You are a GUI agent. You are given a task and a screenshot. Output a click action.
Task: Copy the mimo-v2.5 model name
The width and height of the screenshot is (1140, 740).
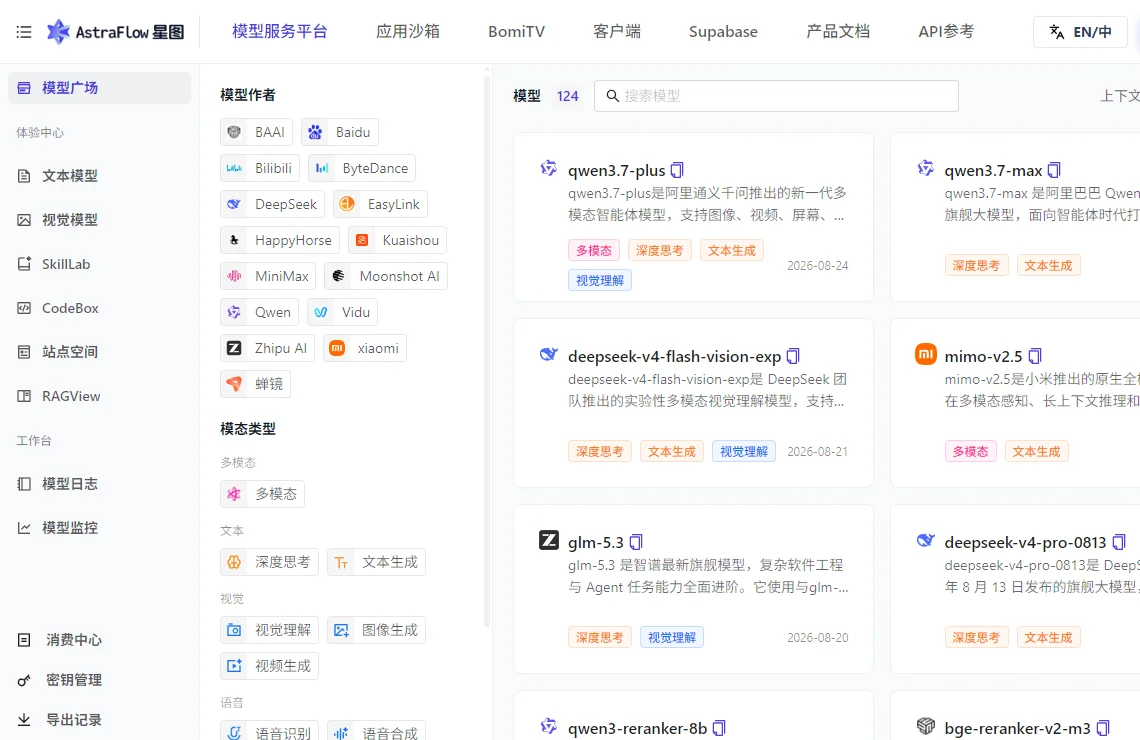[x=1035, y=356]
